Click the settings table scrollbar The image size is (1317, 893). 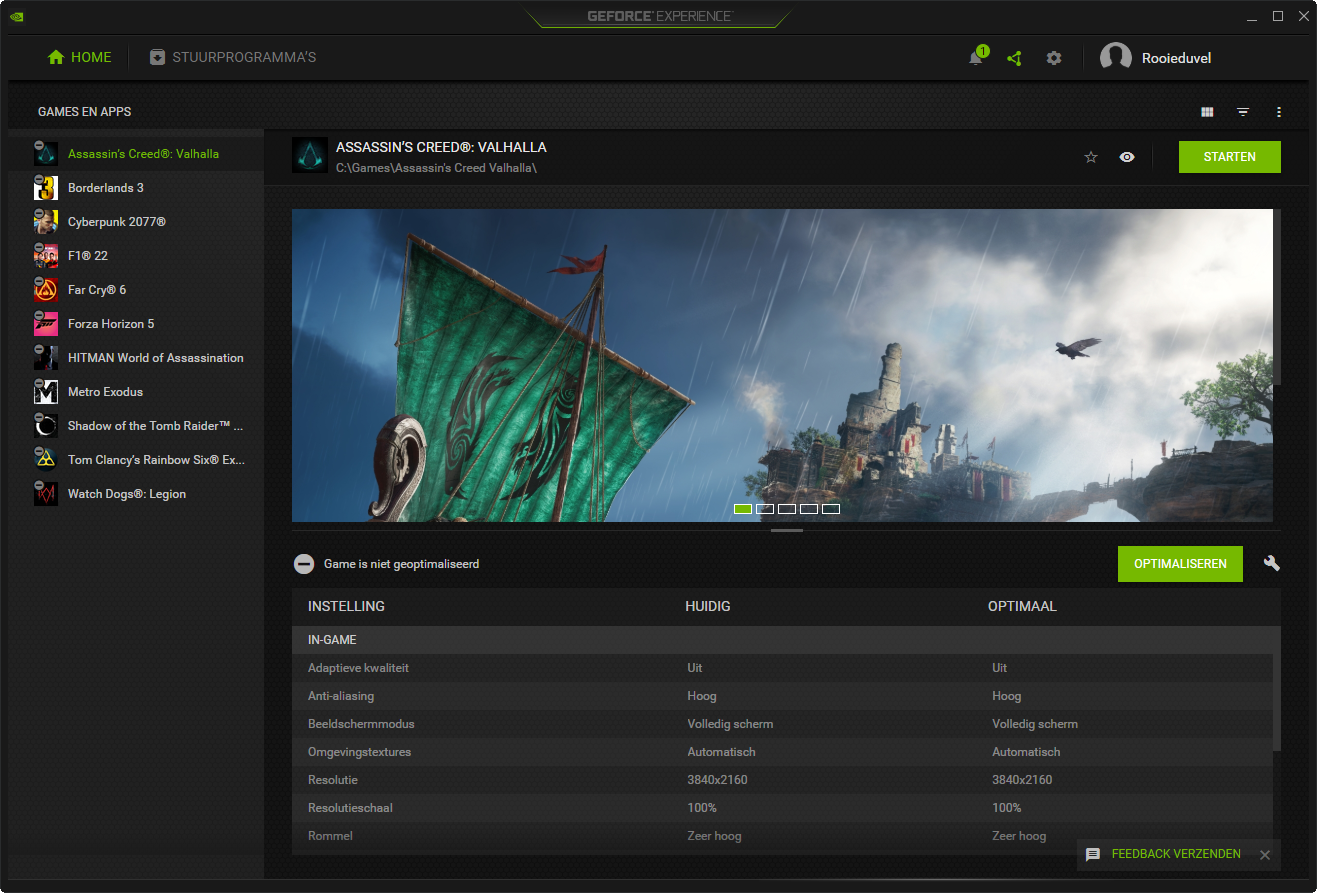[1277, 701]
